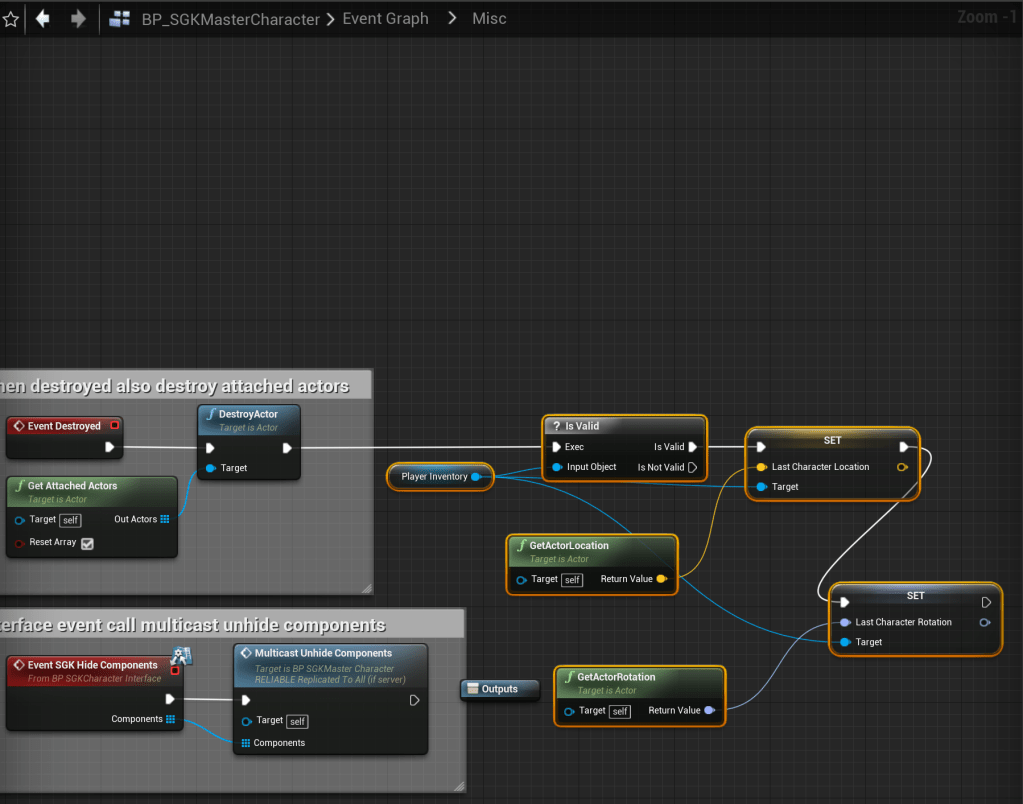Click the resize handle of the destroy comment box

(366, 587)
